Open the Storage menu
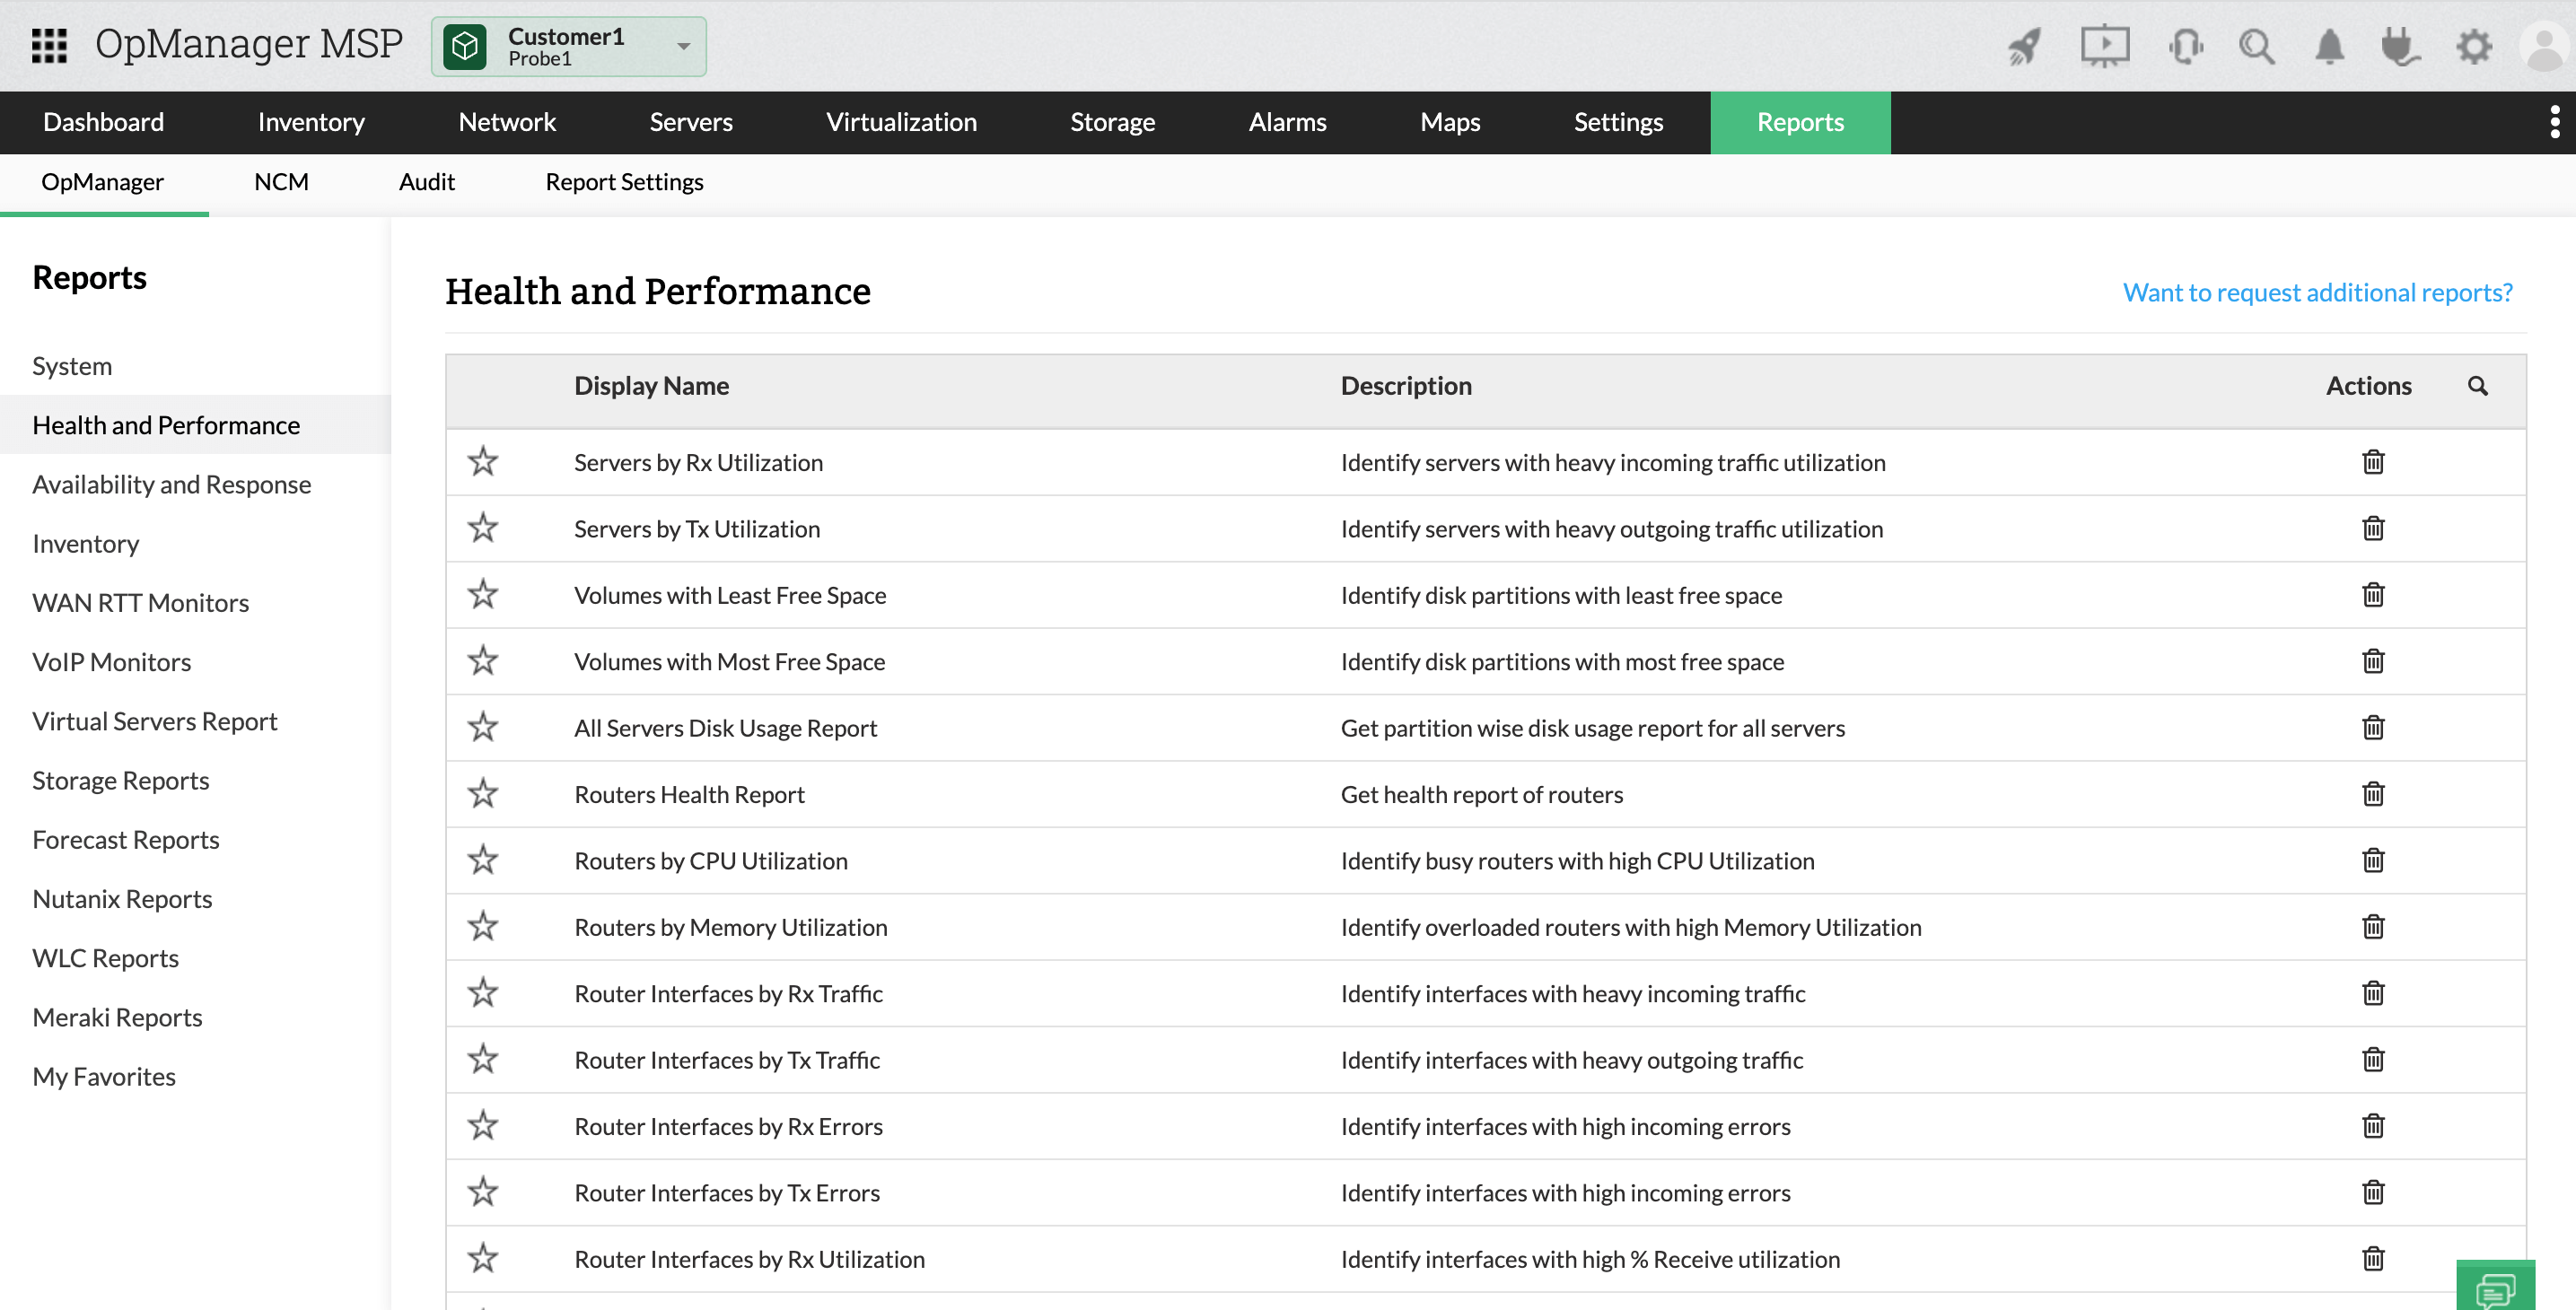The image size is (2576, 1310). click(x=1113, y=122)
